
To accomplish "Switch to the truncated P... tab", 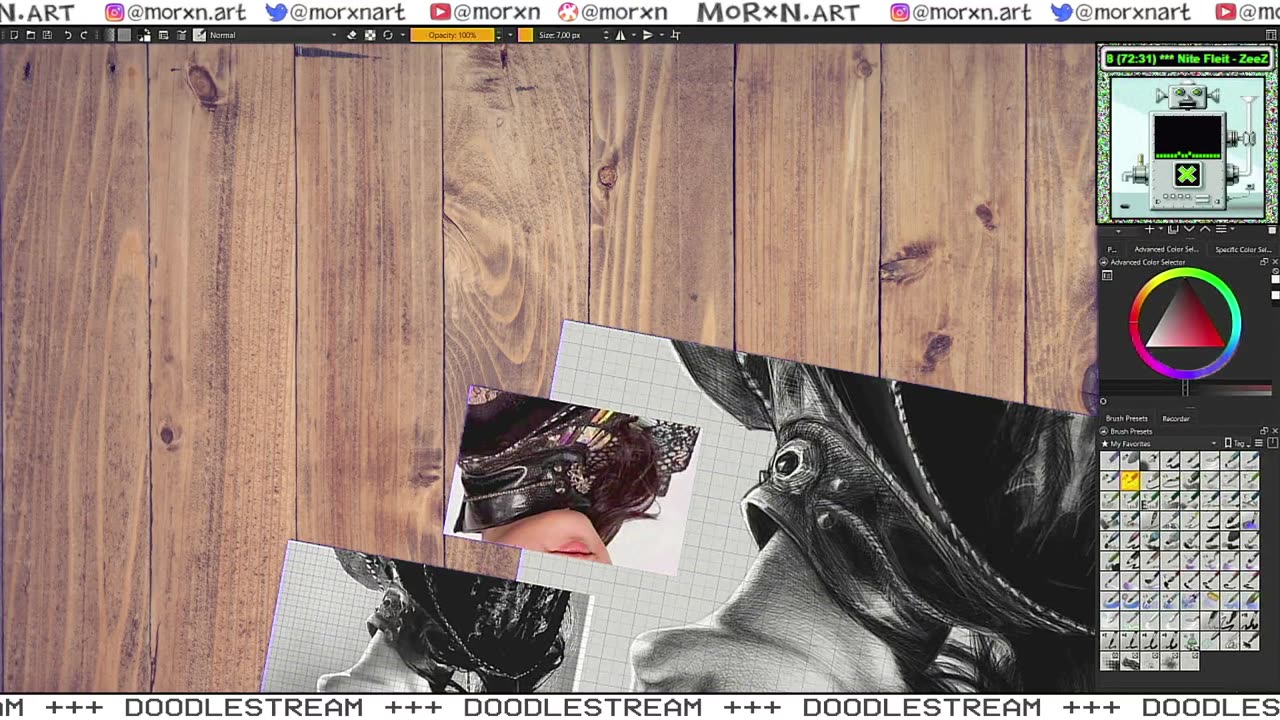I will pos(1112,249).
